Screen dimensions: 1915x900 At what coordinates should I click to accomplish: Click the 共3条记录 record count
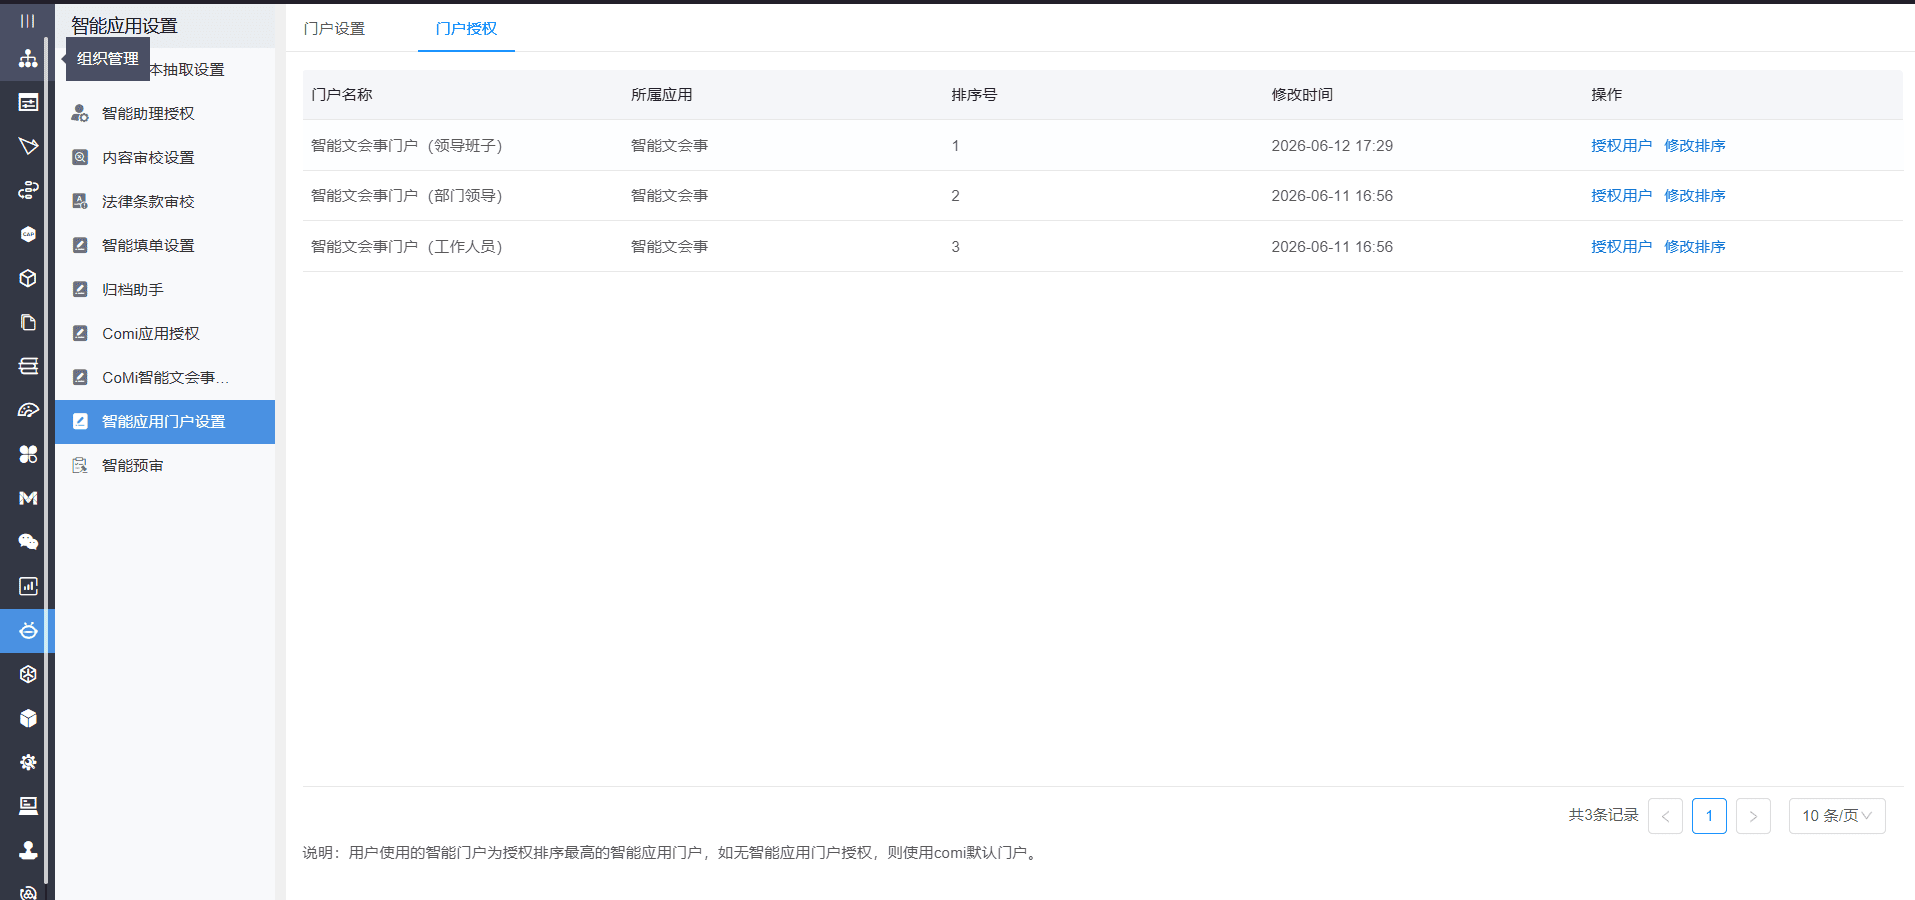coord(1604,815)
